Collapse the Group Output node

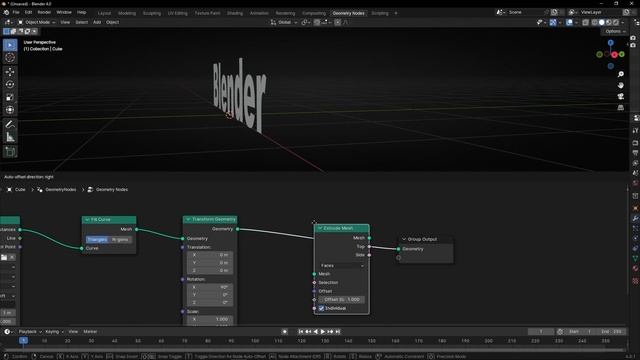(404, 239)
